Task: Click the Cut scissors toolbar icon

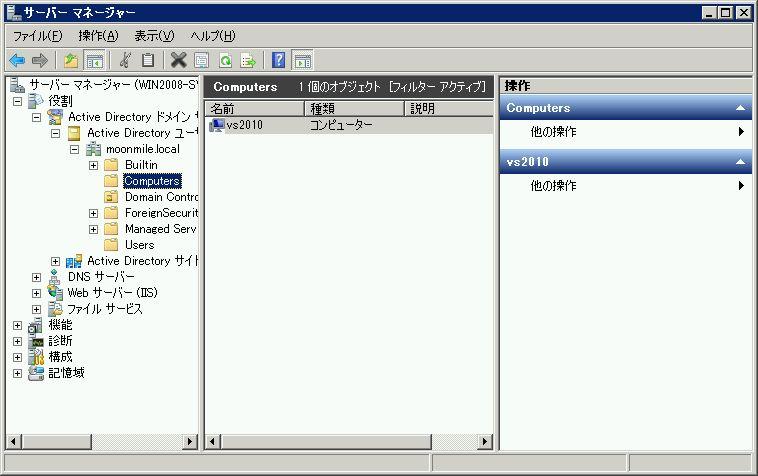Action: point(125,60)
